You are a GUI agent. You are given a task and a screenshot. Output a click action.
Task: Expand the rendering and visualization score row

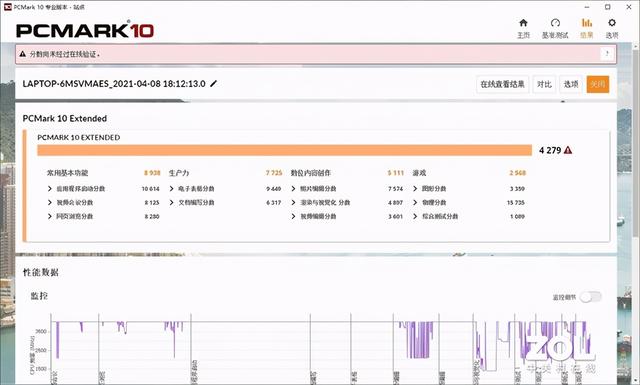(x=347, y=203)
